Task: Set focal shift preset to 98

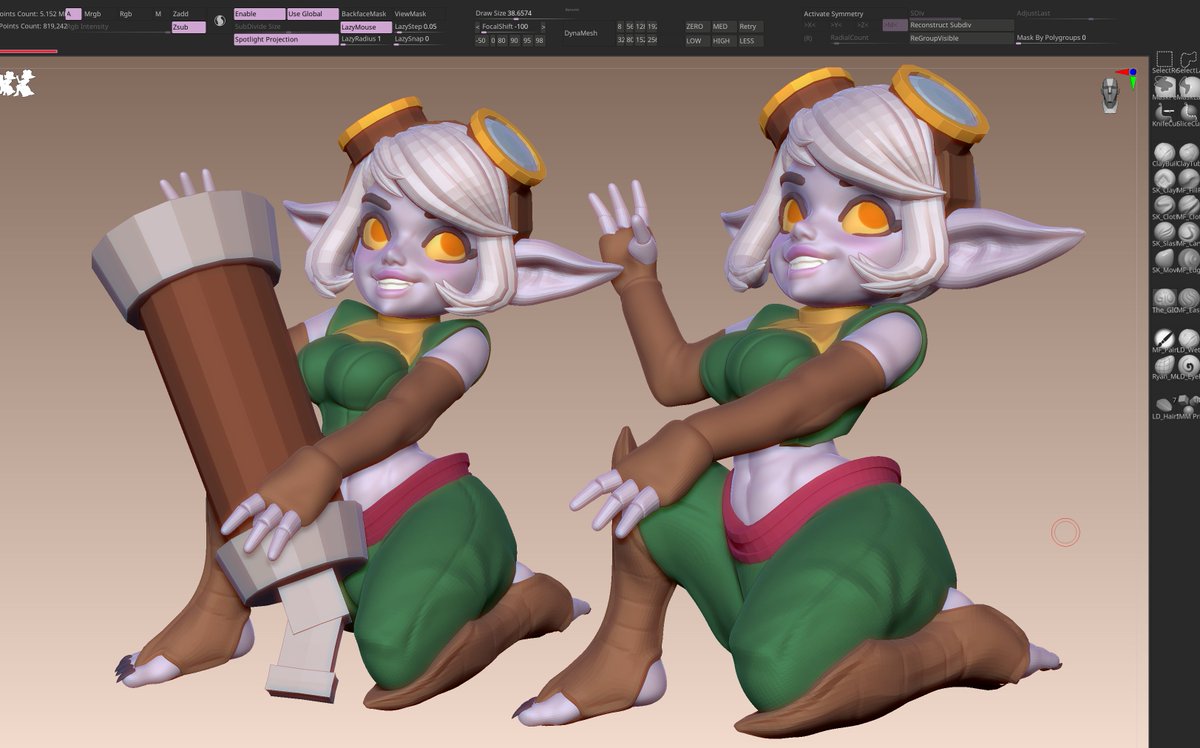Action: point(540,41)
